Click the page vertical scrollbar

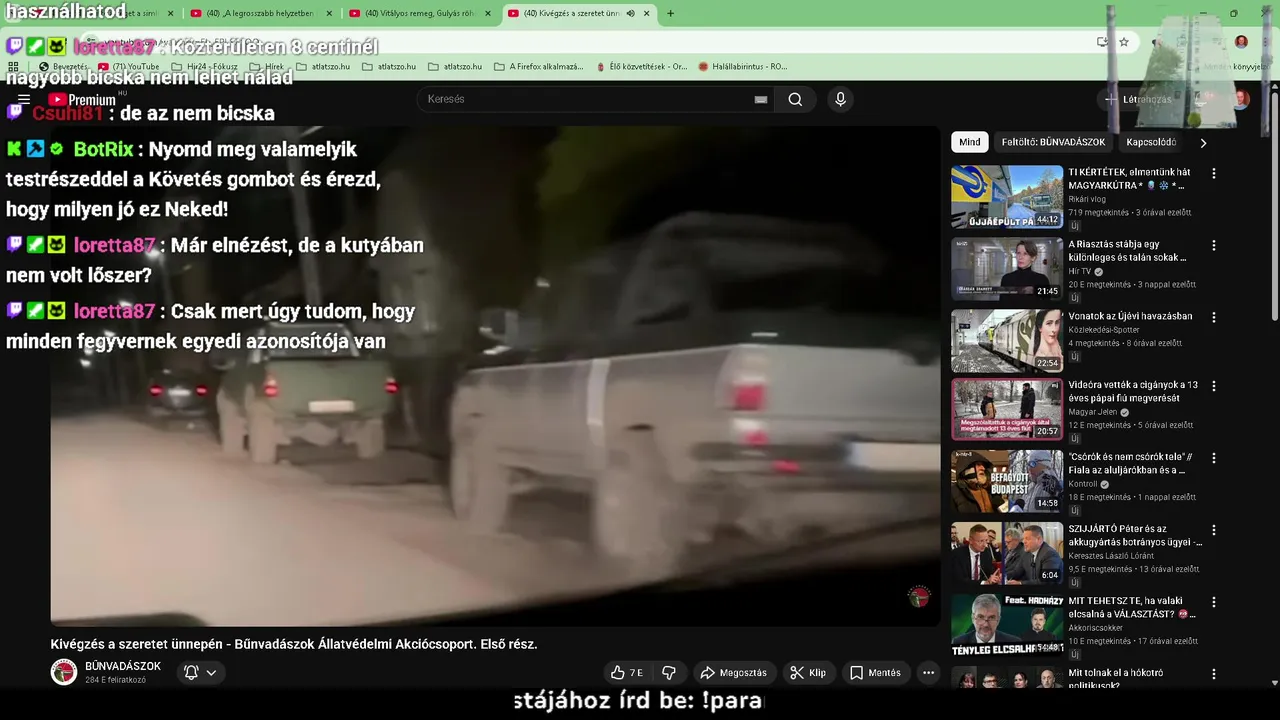[1274, 206]
